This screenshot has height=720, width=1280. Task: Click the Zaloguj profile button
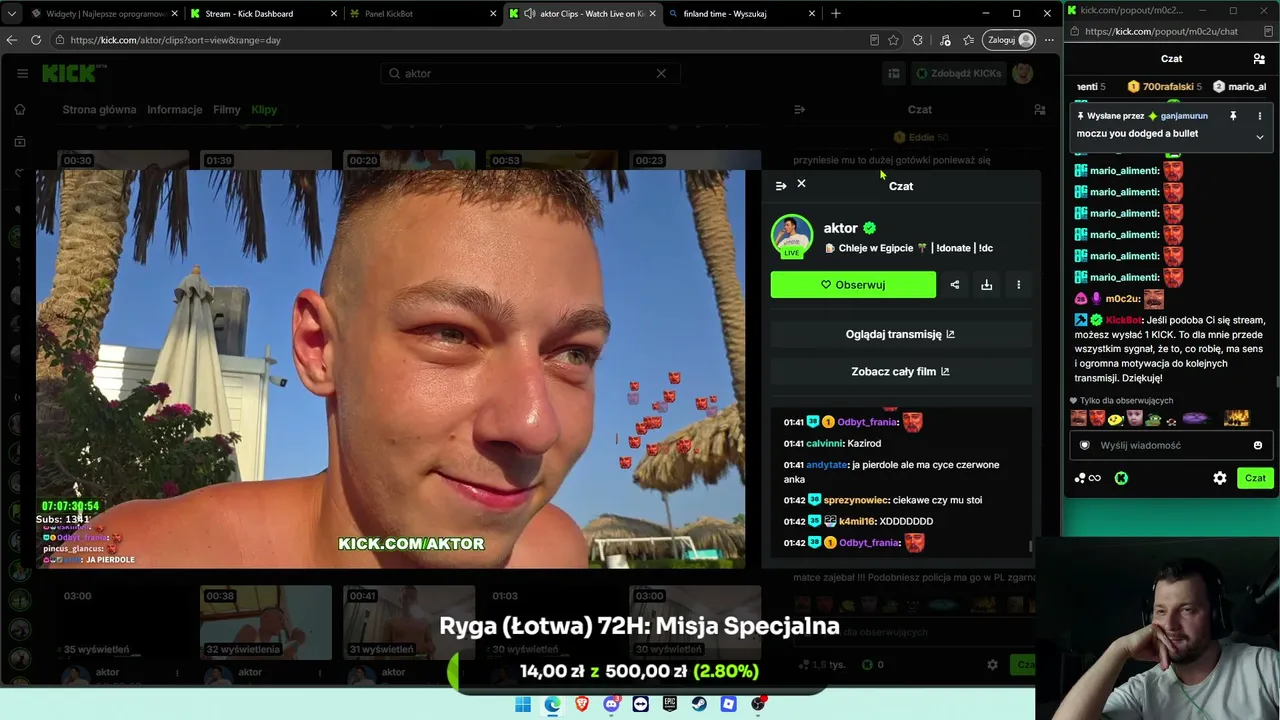coord(1008,40)
